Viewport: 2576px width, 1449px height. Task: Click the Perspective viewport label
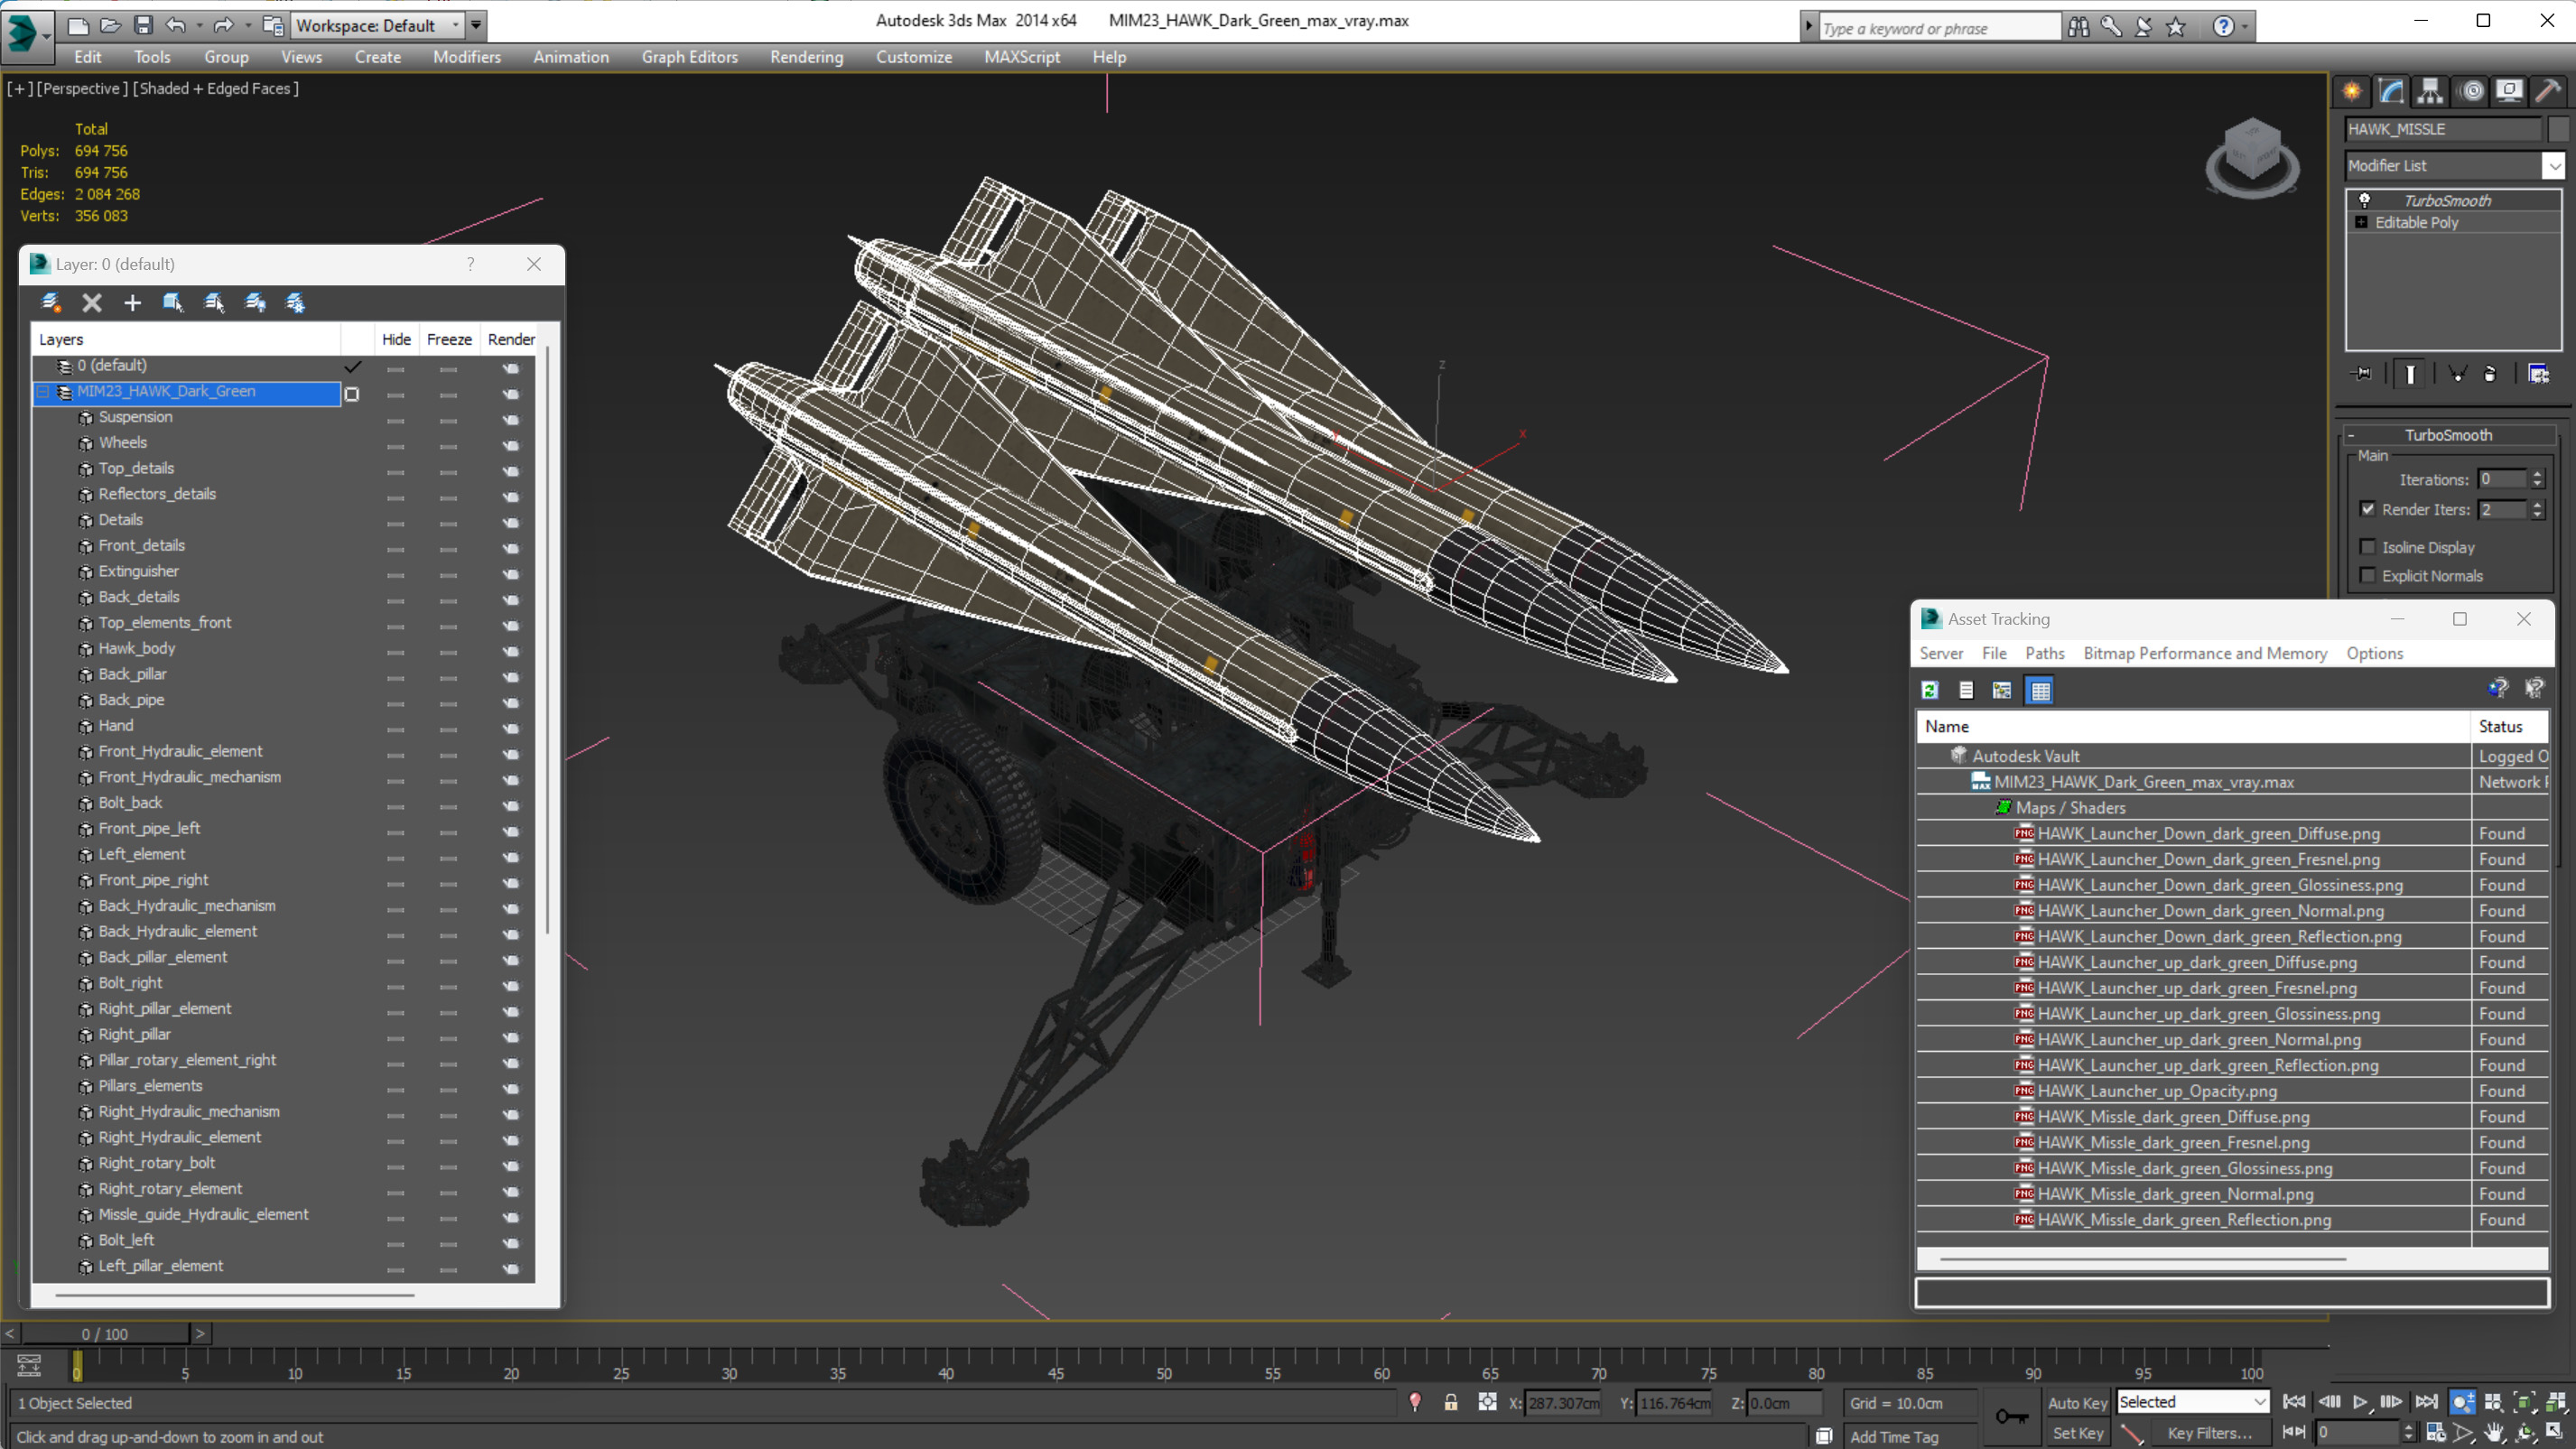tap(82, 88)
